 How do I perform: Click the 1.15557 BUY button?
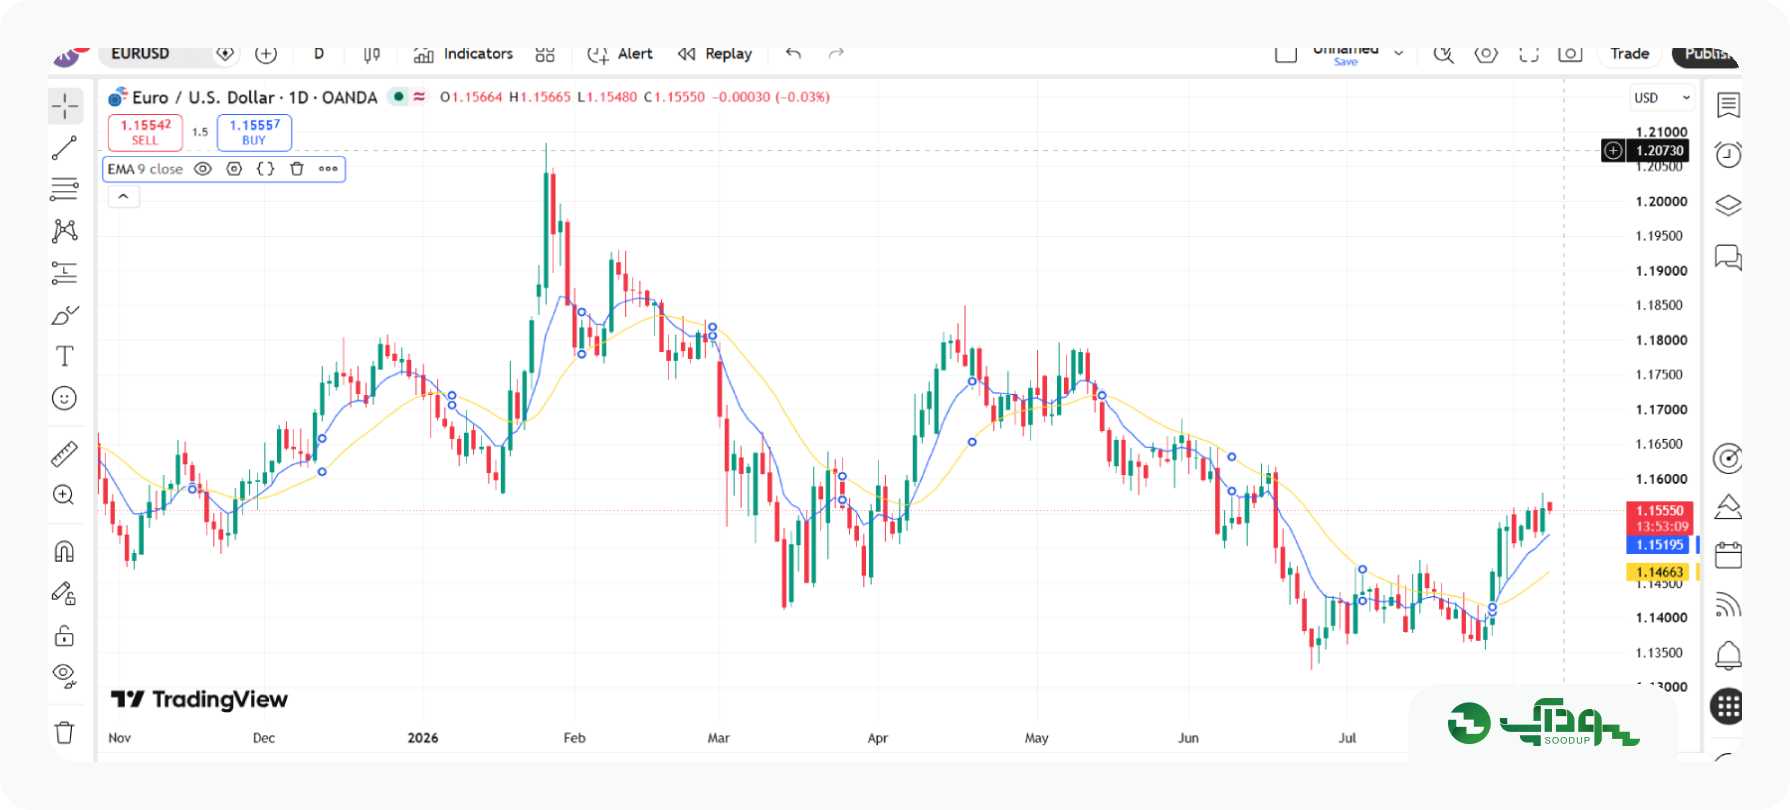click(x=254, y=132)
